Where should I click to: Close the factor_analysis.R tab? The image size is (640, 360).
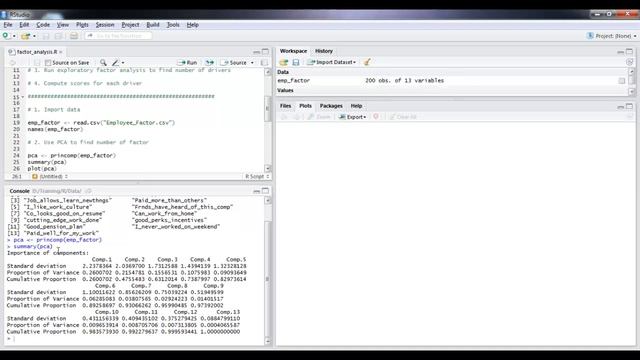pyautogui.click(x=61, y=52)
